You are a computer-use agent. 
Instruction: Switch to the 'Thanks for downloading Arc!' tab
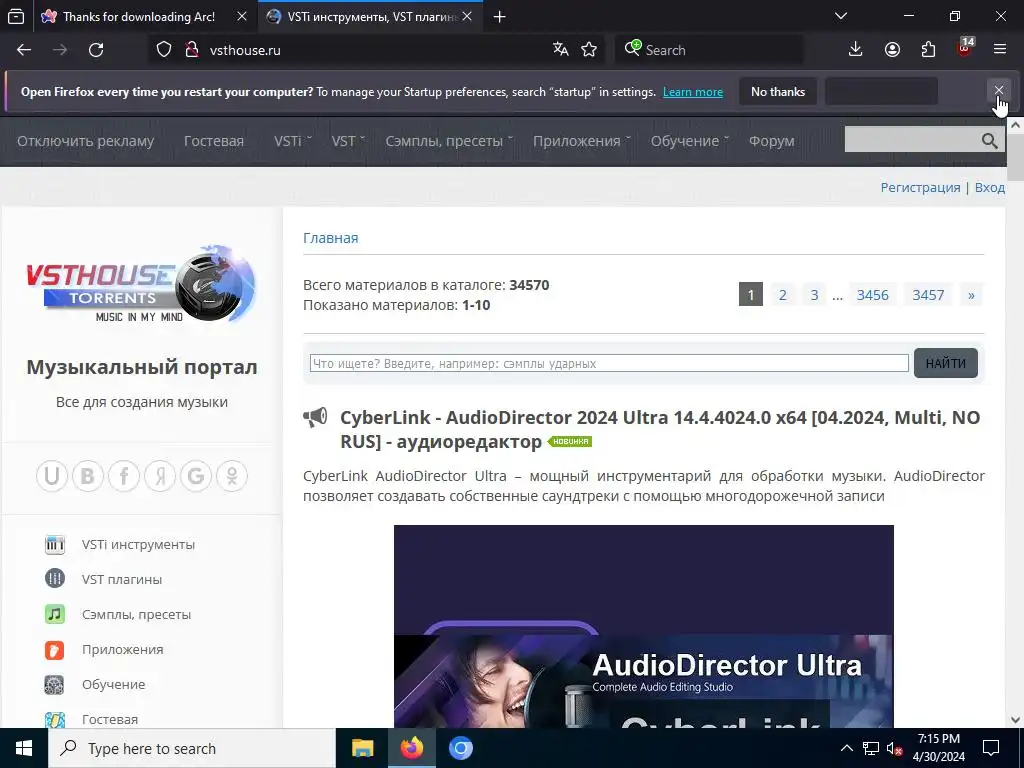(x=138, y=17)
